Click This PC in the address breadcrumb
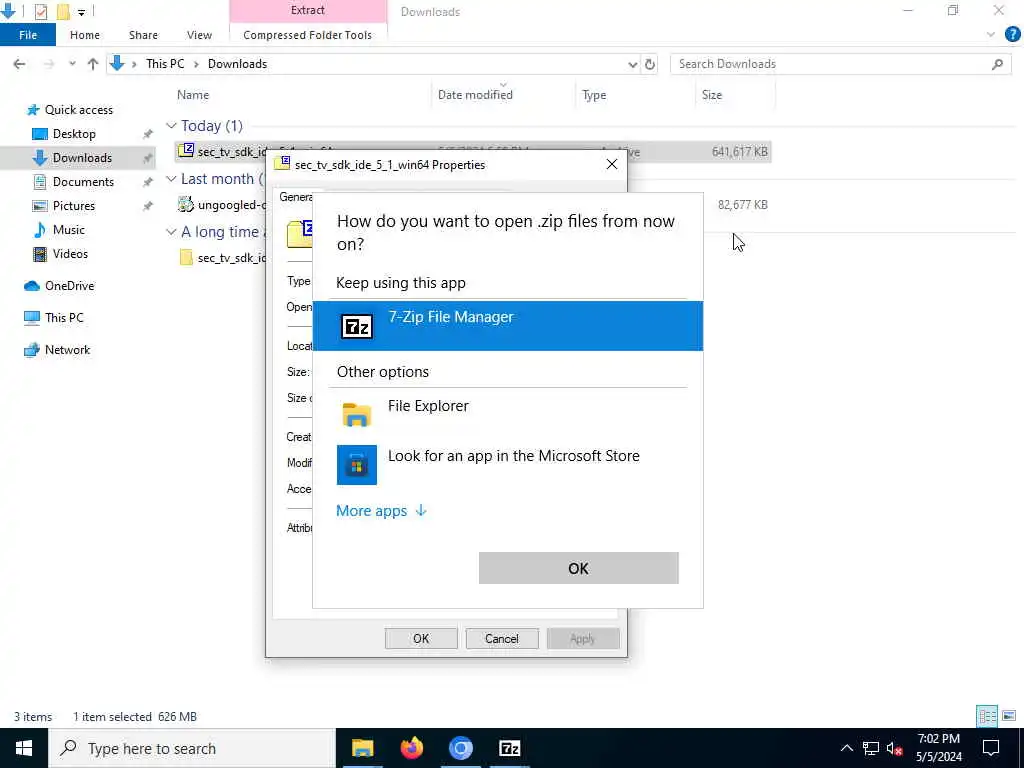The image size is (1024, 768). point(165,64)
